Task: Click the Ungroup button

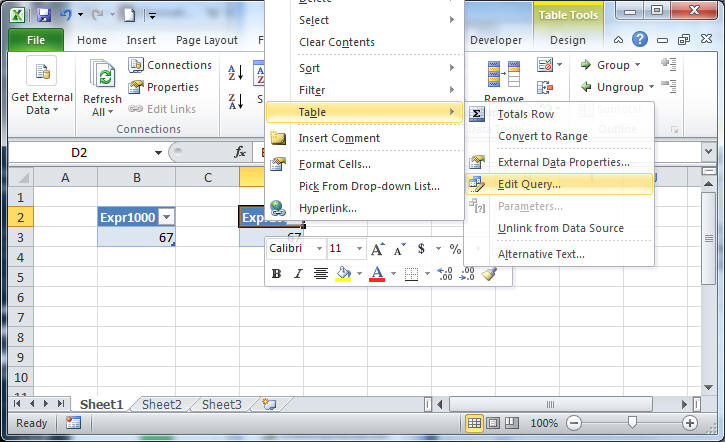Action: point(612,87)
